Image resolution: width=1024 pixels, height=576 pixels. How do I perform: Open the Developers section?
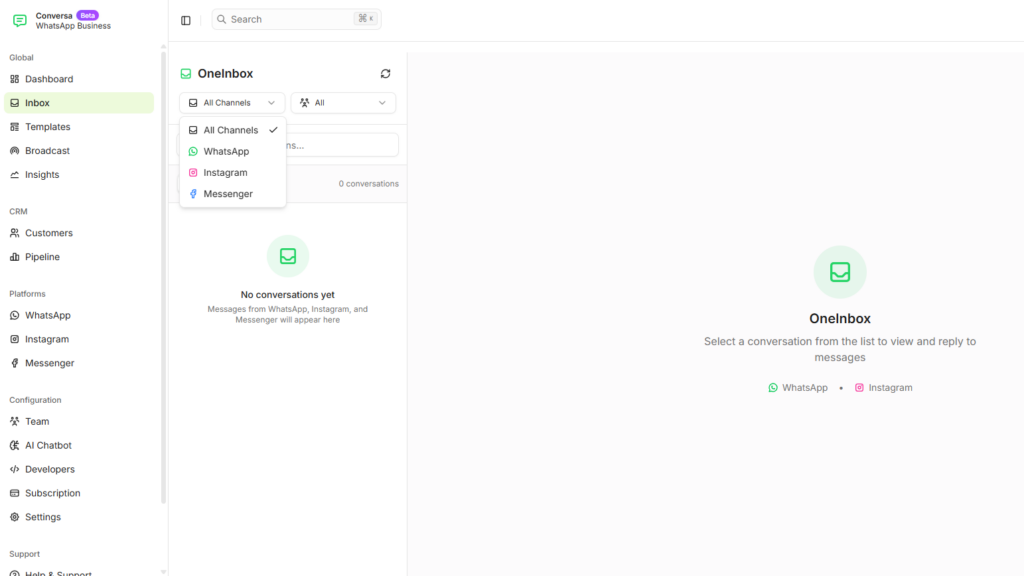(x=50, y=470)
